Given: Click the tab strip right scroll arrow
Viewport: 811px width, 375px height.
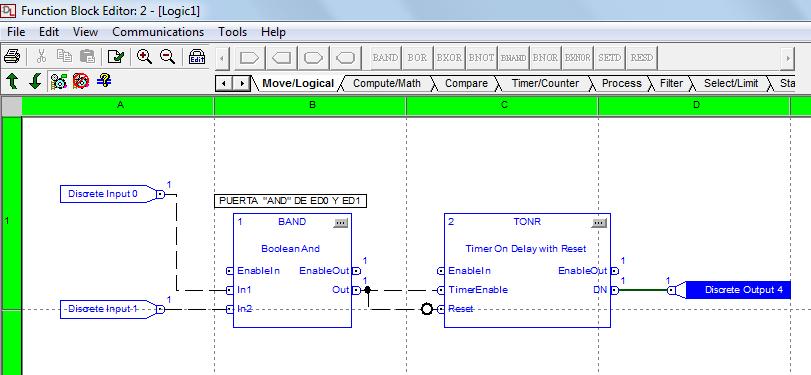Looking at the screenshot, I should tap(241, 83).
